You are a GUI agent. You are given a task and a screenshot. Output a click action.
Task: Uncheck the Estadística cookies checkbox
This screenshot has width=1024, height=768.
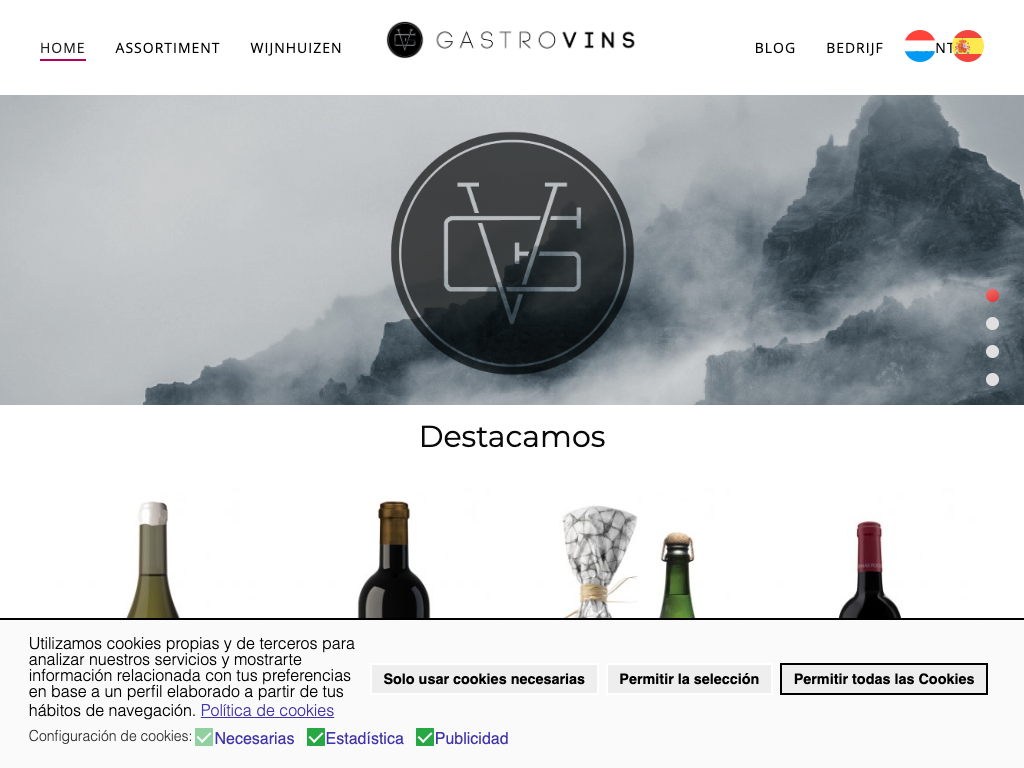[315, 737]
